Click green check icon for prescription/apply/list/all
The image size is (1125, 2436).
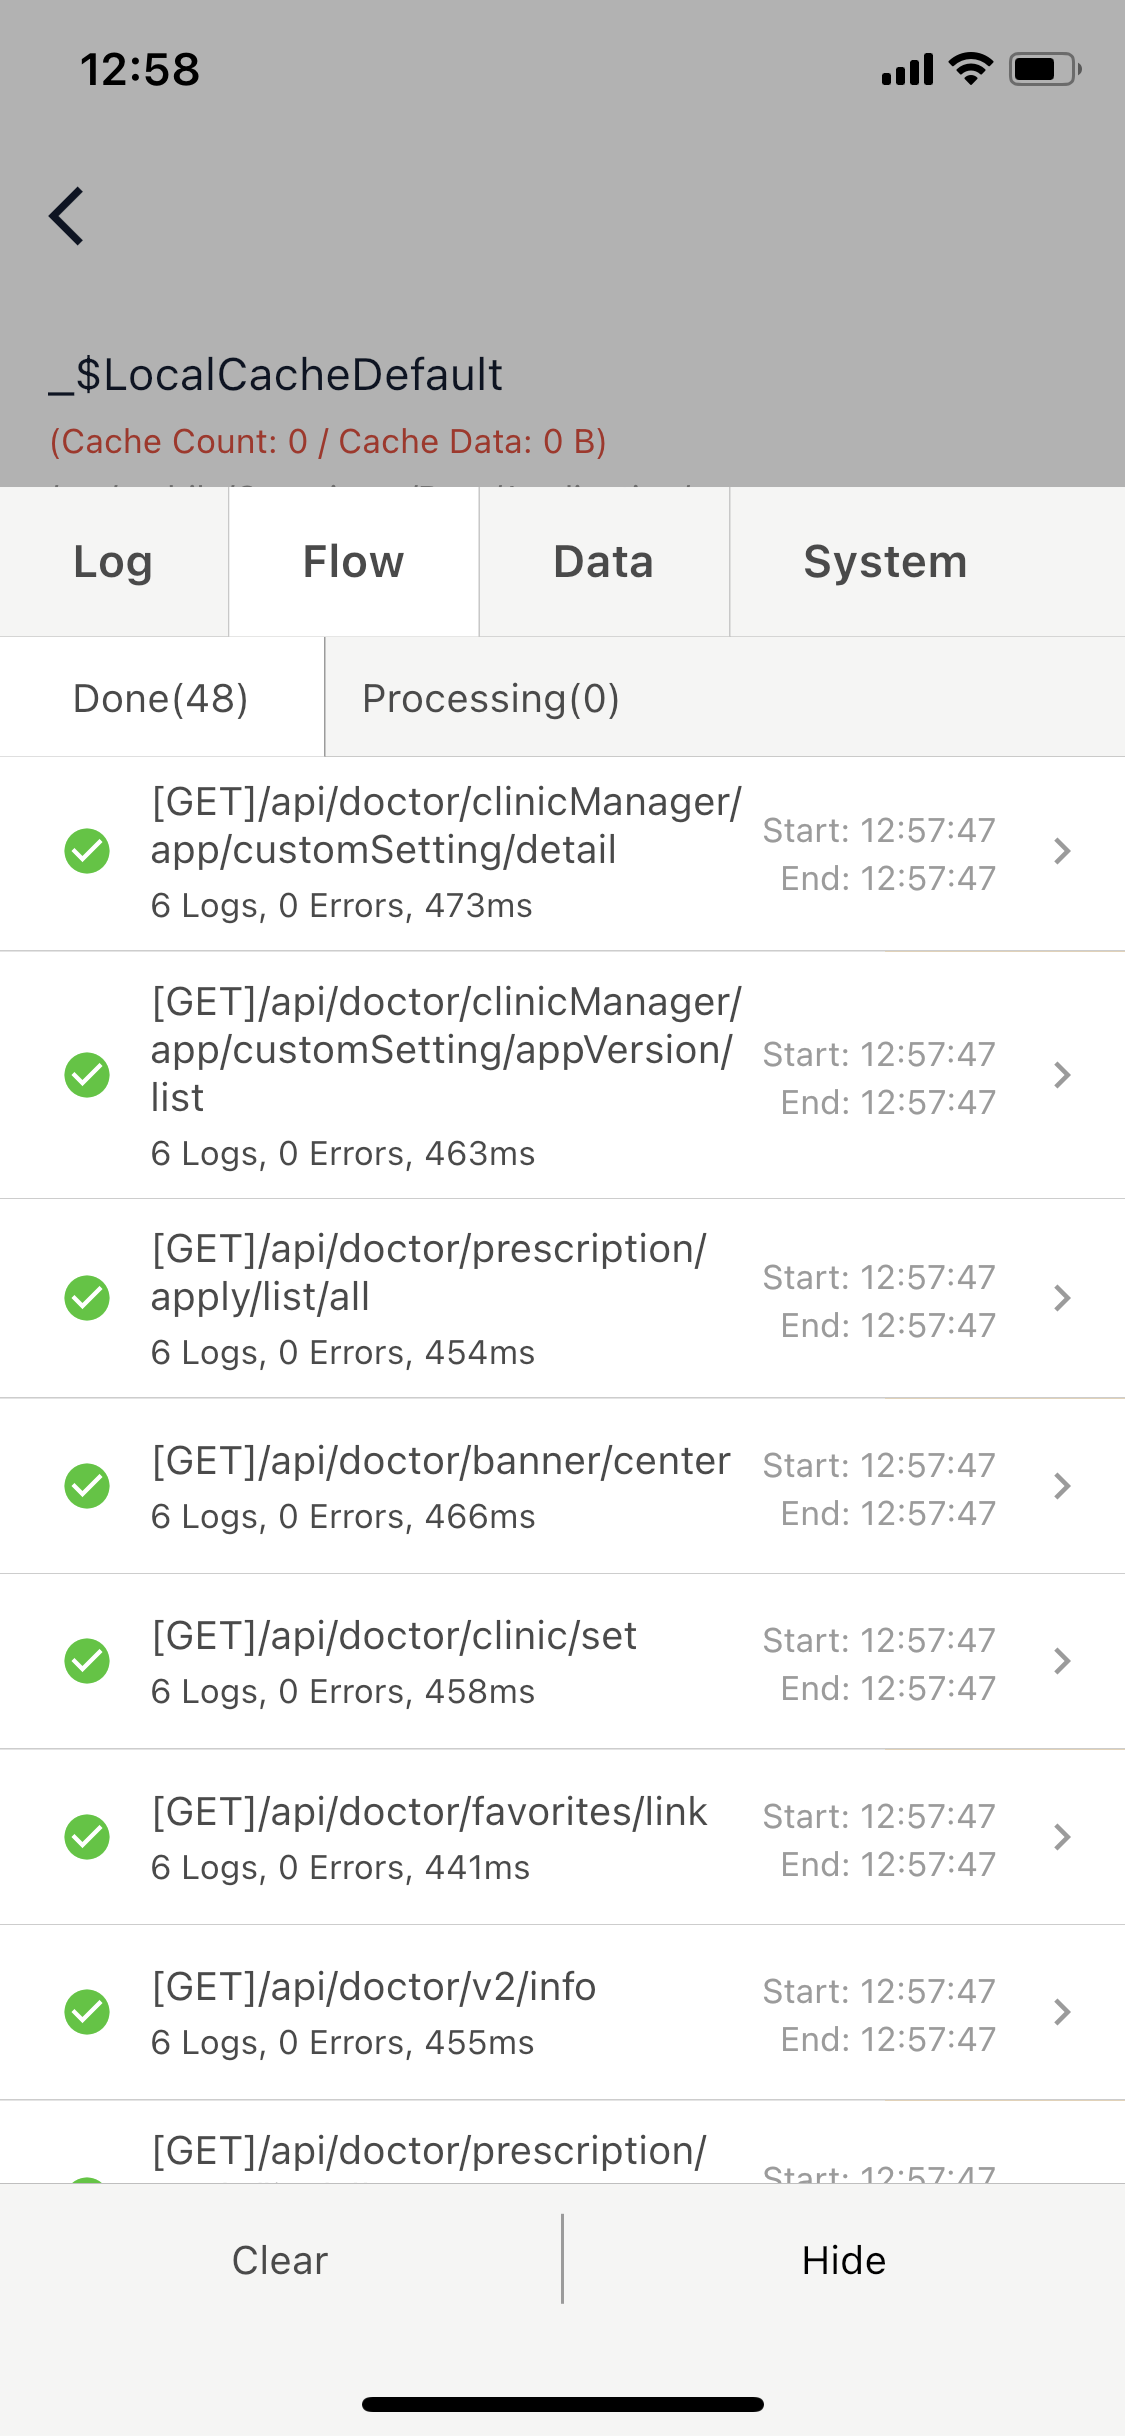tap(87, 1298)
